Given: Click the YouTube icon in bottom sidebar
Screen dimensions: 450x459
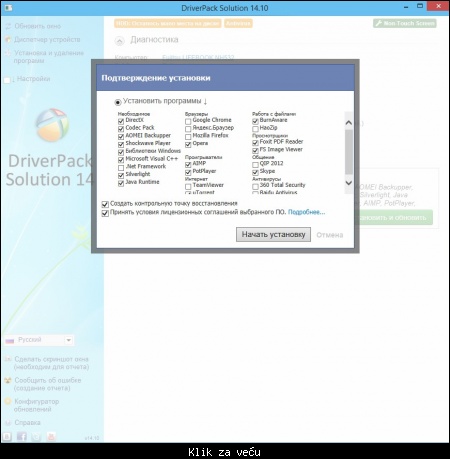Looking at the screenshot, I should click(51, 436).
